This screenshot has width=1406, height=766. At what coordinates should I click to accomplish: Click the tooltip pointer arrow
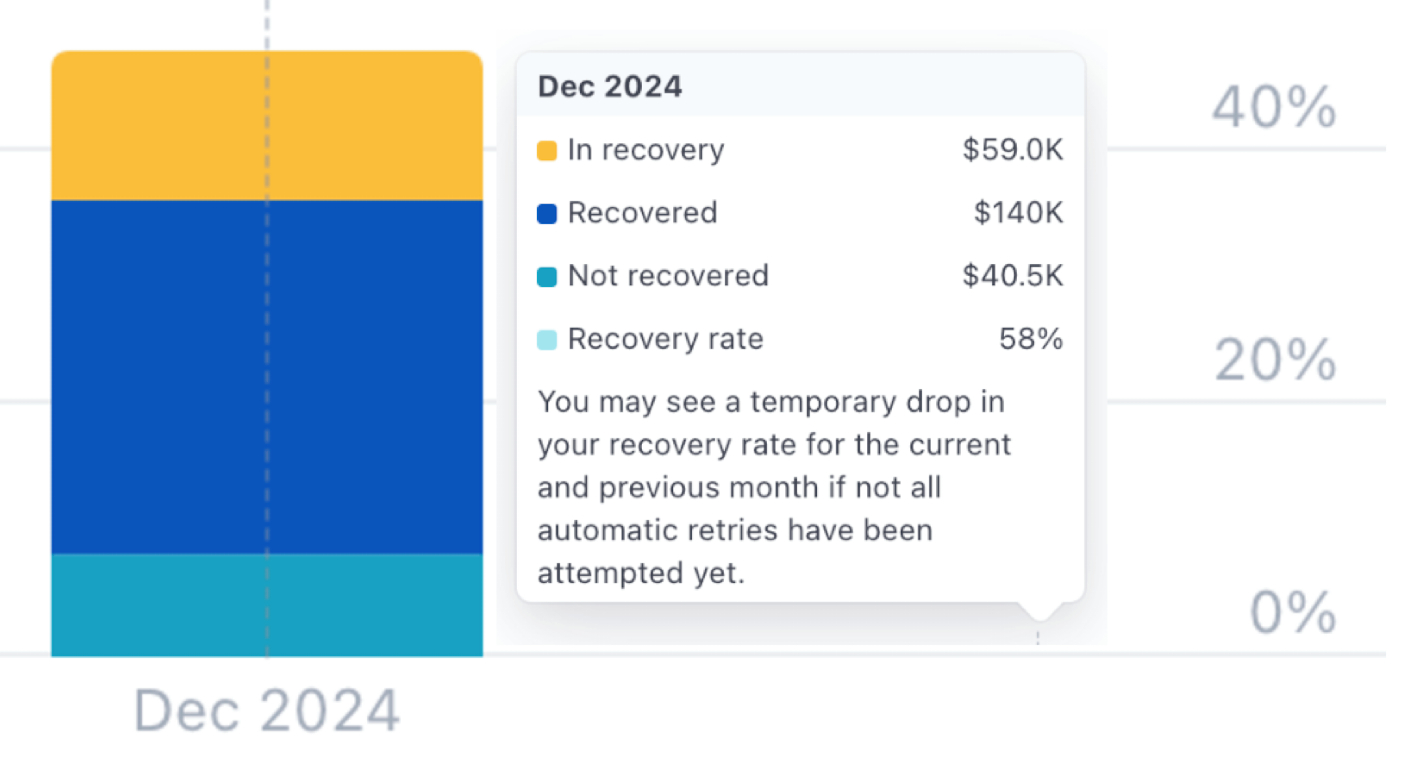[x=1038, y=611]
